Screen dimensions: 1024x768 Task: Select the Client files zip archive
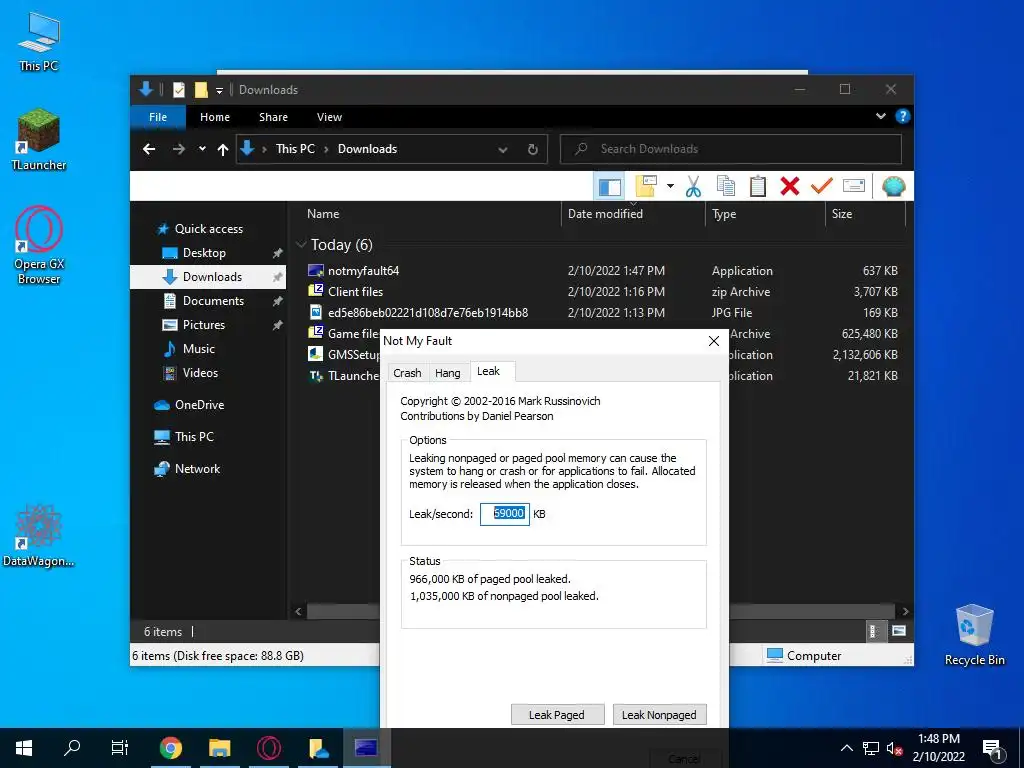(x=355, y=291)
